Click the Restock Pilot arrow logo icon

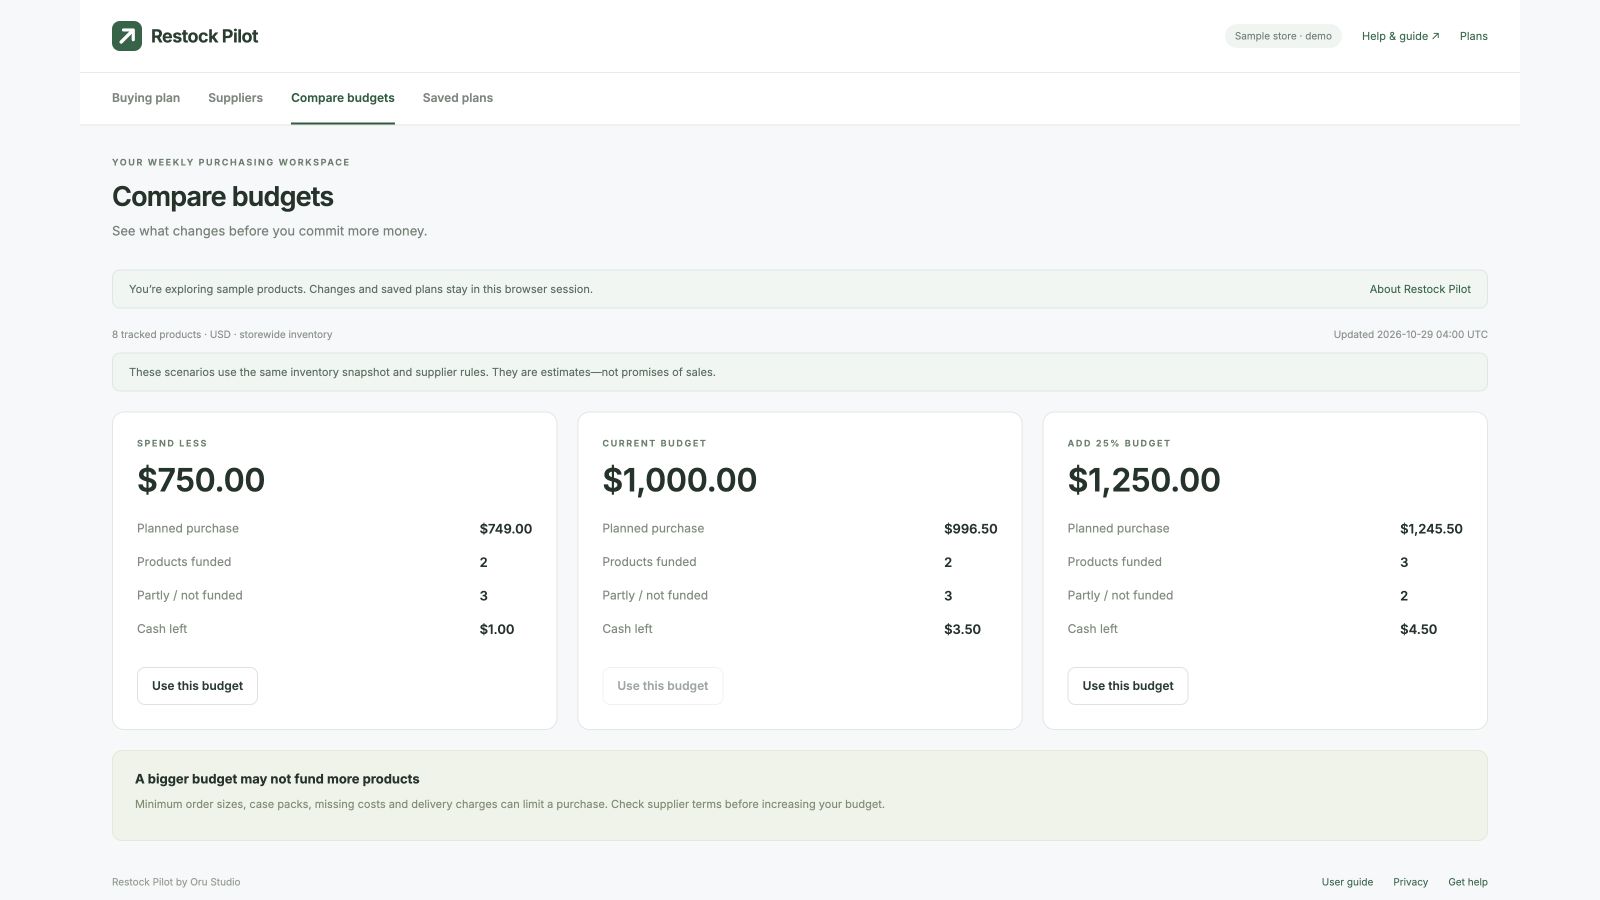coord(127,36)
